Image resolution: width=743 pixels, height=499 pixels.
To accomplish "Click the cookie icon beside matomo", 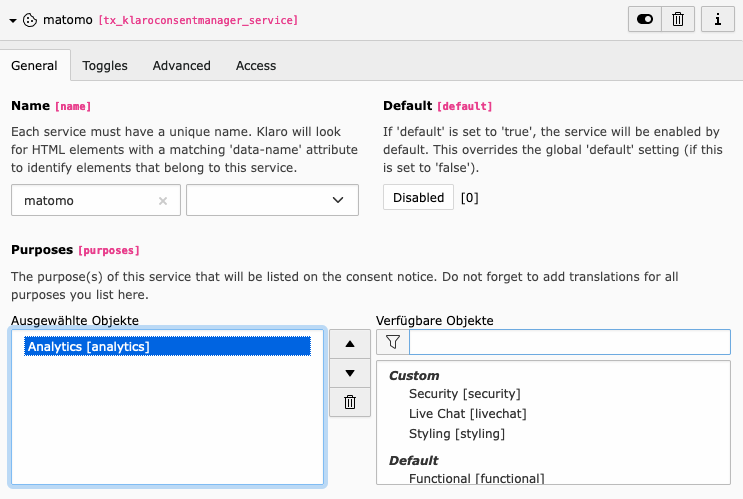I will coord(30,20).
